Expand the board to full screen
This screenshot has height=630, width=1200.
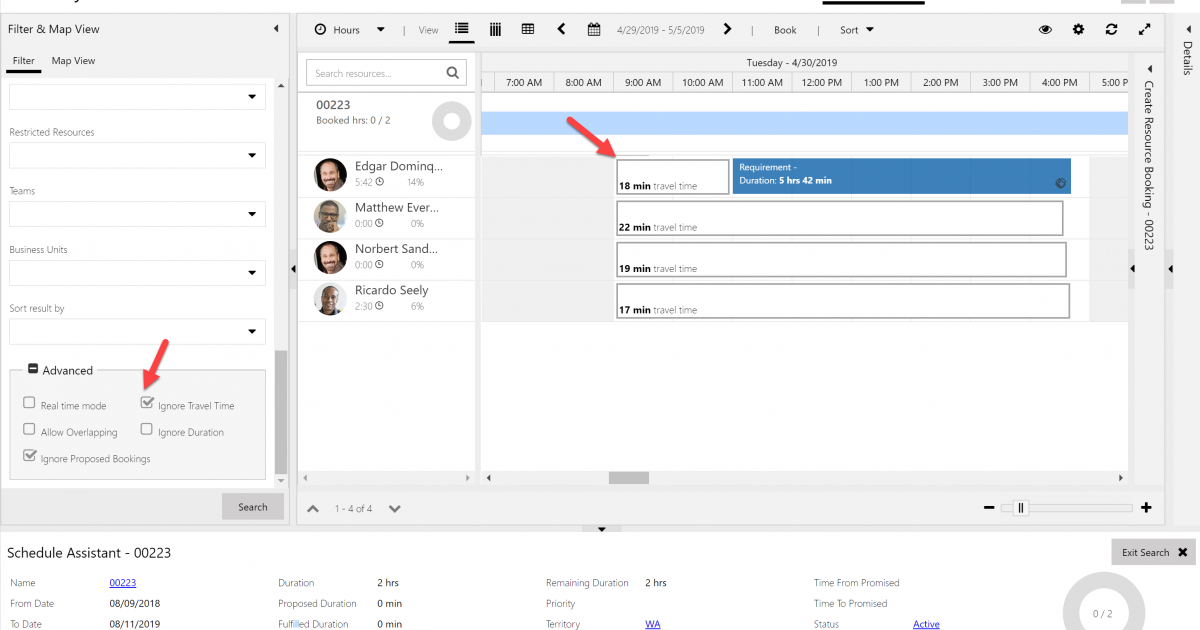point(1144,30)
